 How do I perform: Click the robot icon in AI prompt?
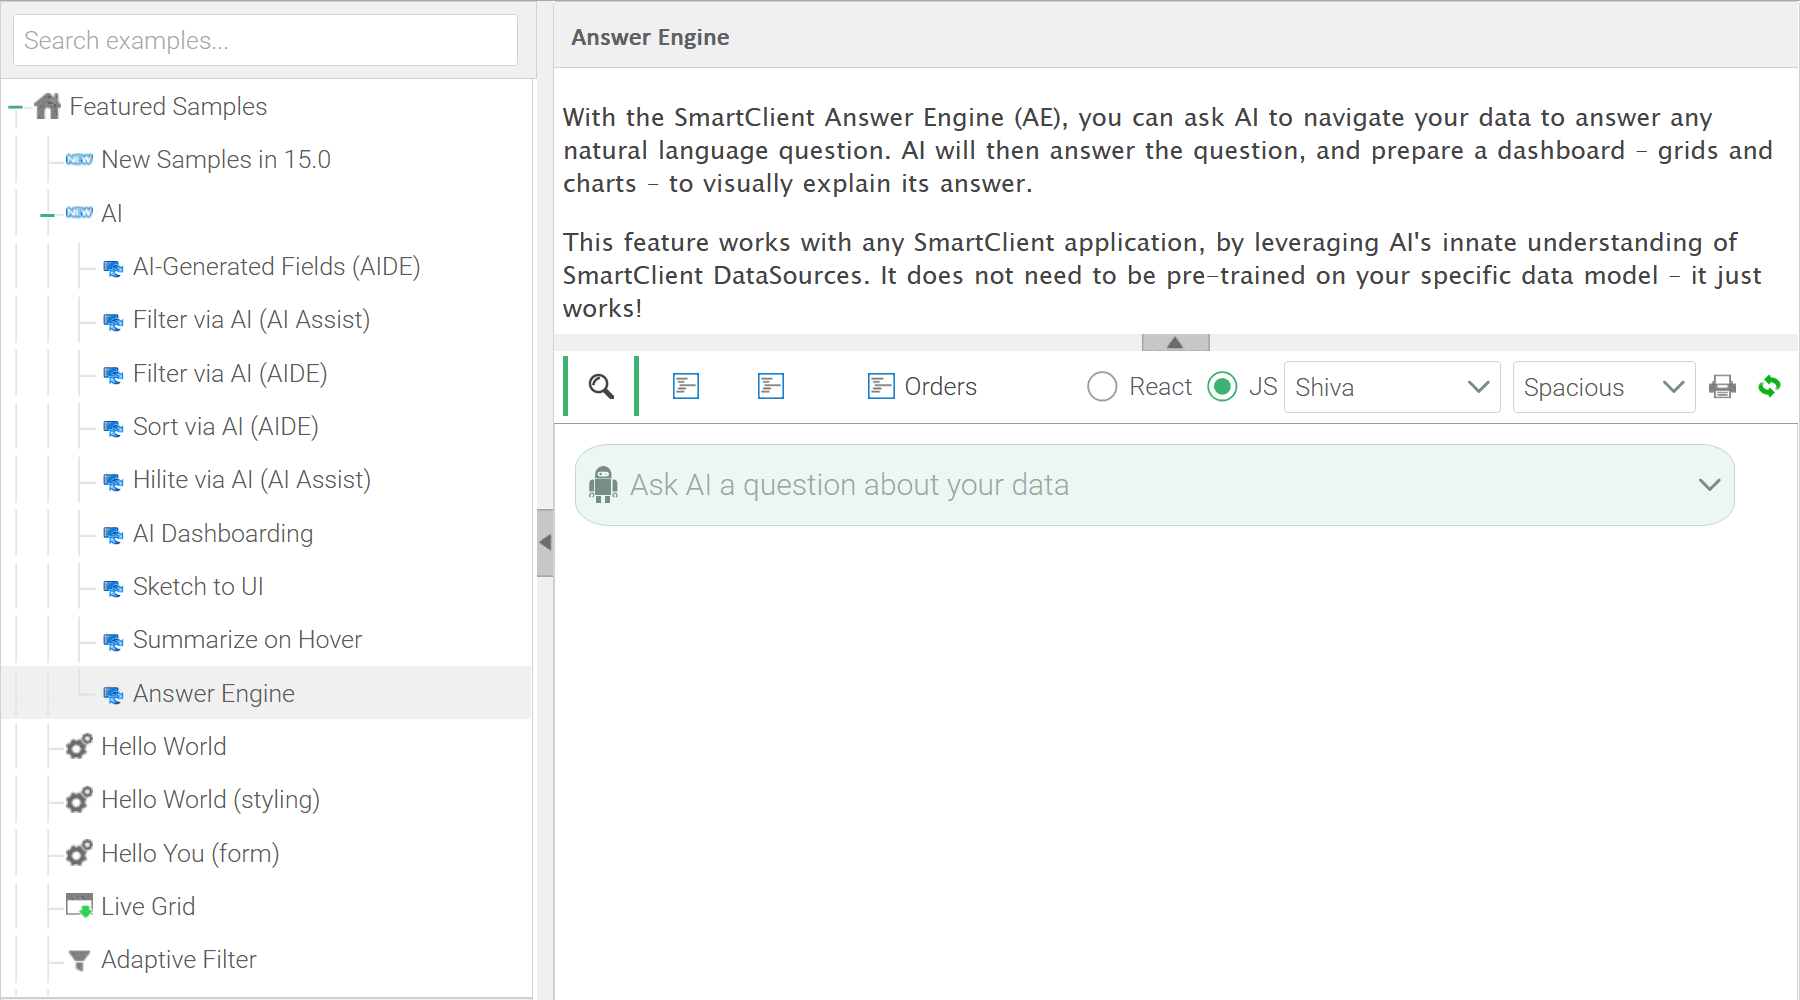(x=603, y=485)
